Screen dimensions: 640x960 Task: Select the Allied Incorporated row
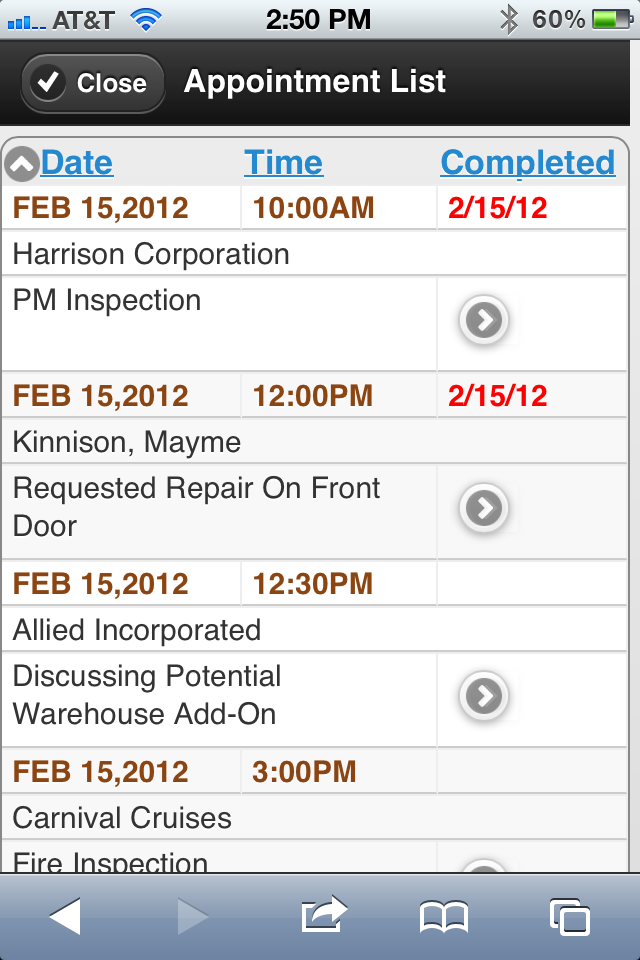(314, 629)
